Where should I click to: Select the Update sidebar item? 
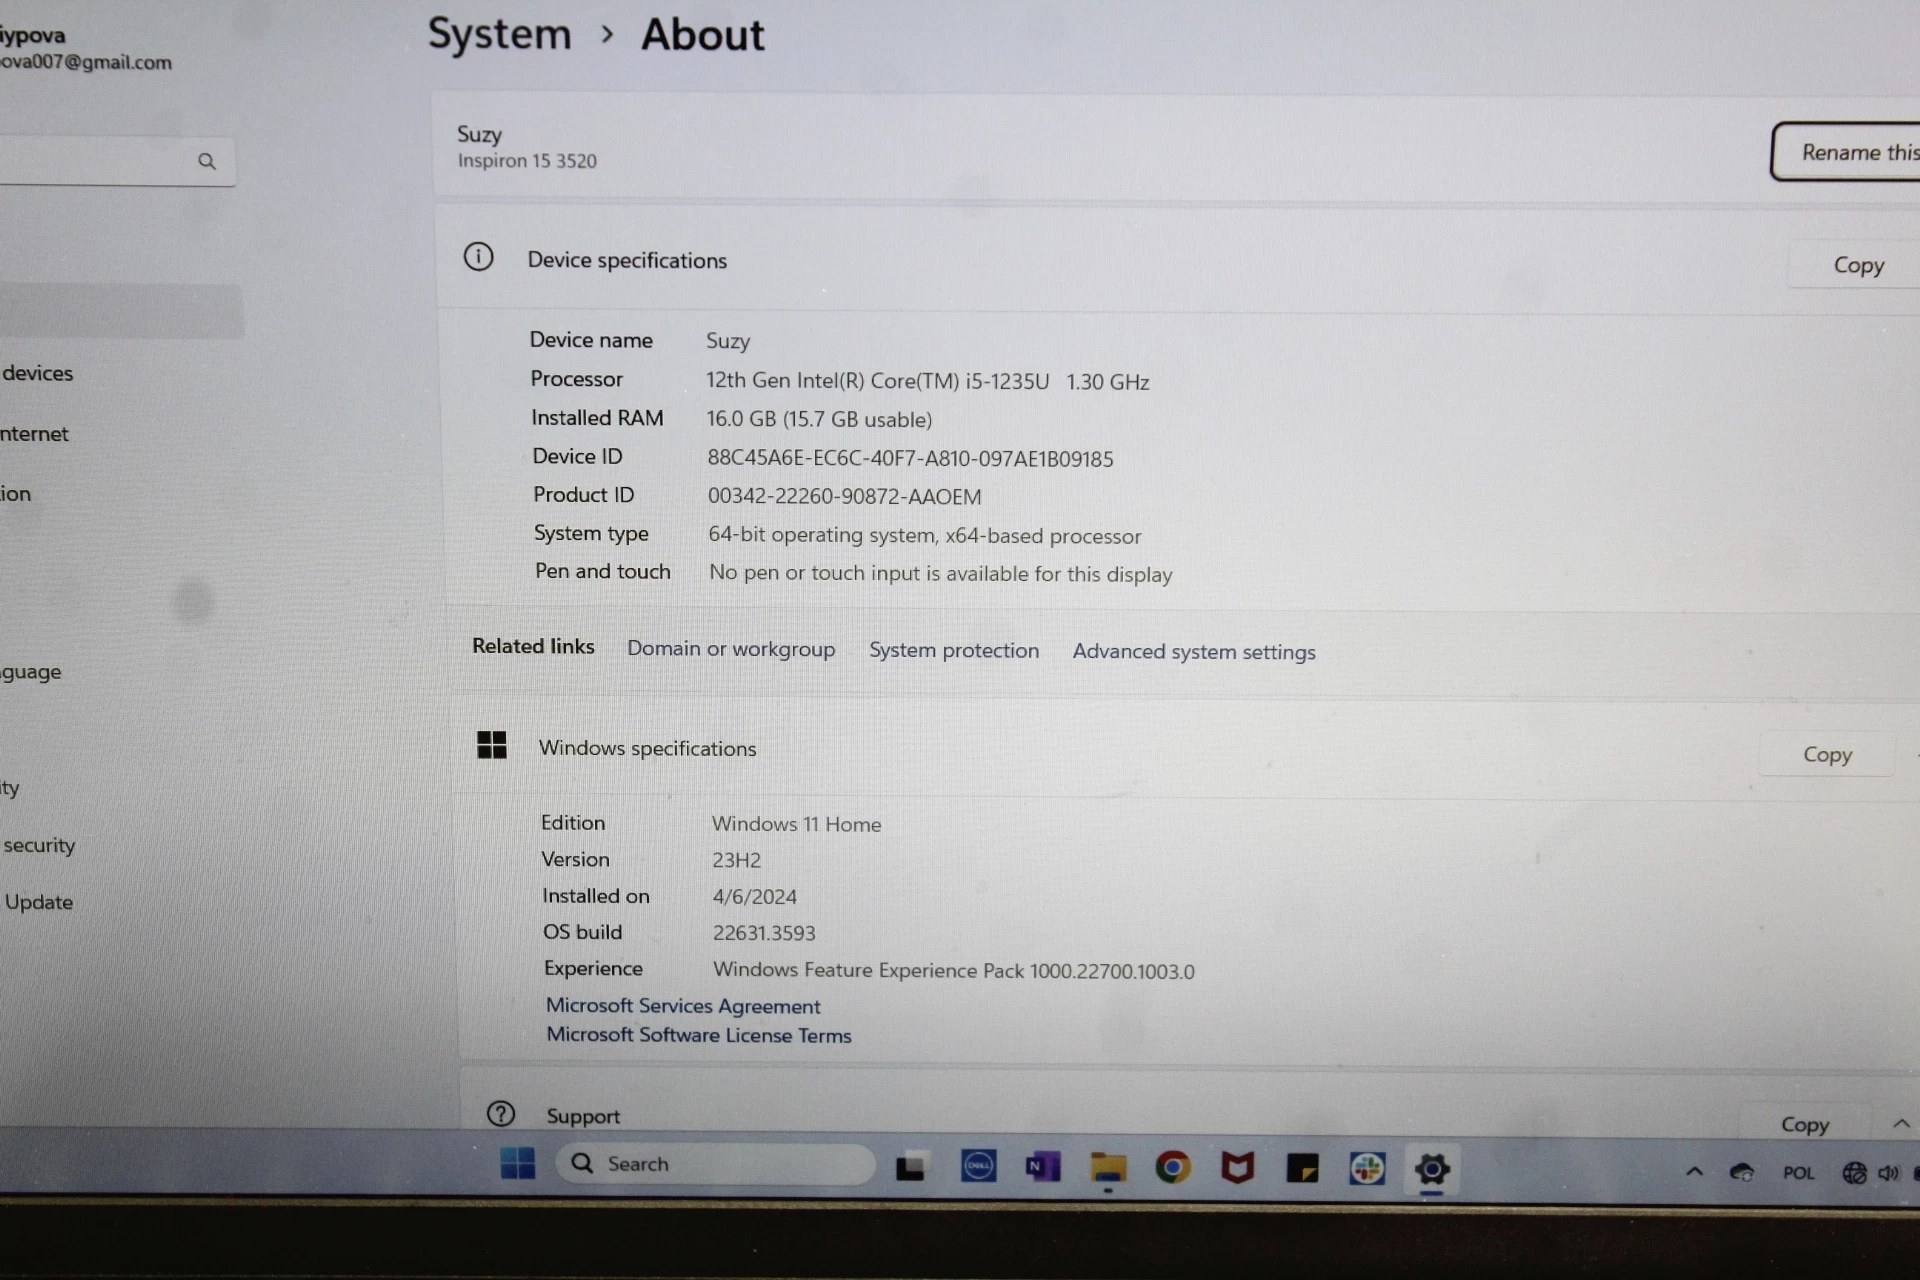click(x=38, y=902)
